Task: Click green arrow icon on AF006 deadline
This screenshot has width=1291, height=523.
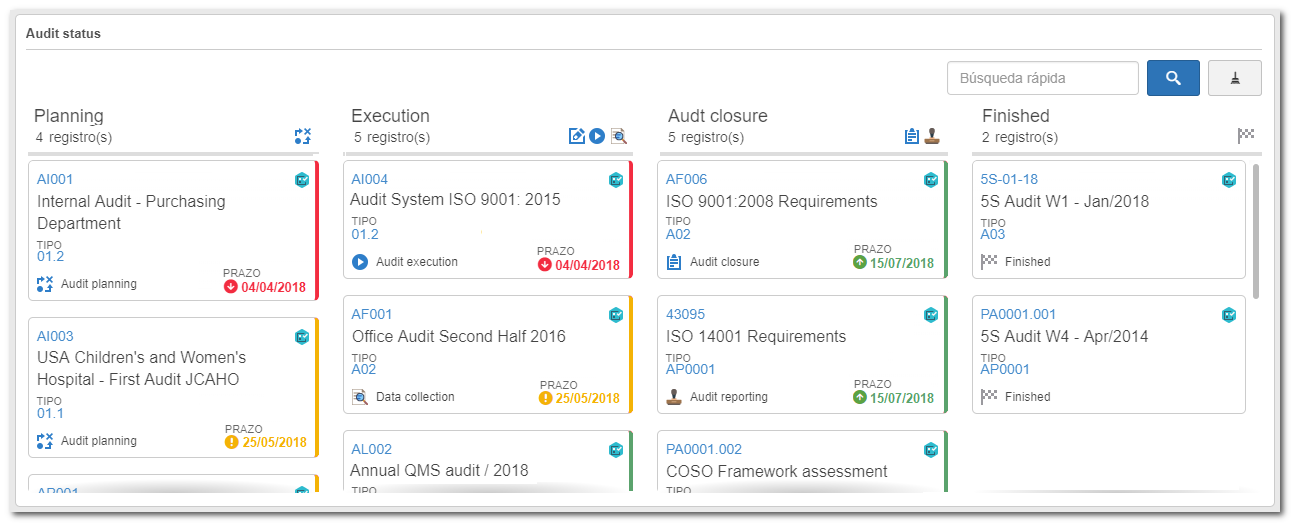Action: (860, 263)
